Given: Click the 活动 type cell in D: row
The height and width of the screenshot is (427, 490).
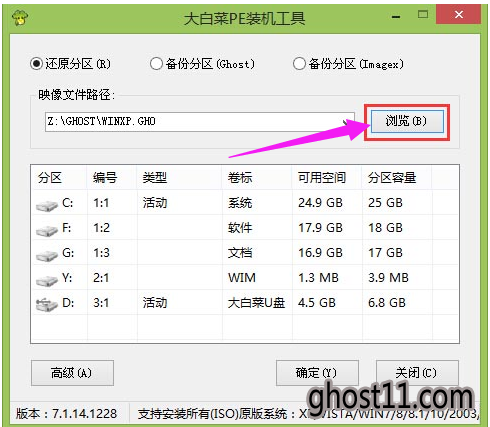Looking at the screenshot, I should pyautogui.click(x=155, y=303).
